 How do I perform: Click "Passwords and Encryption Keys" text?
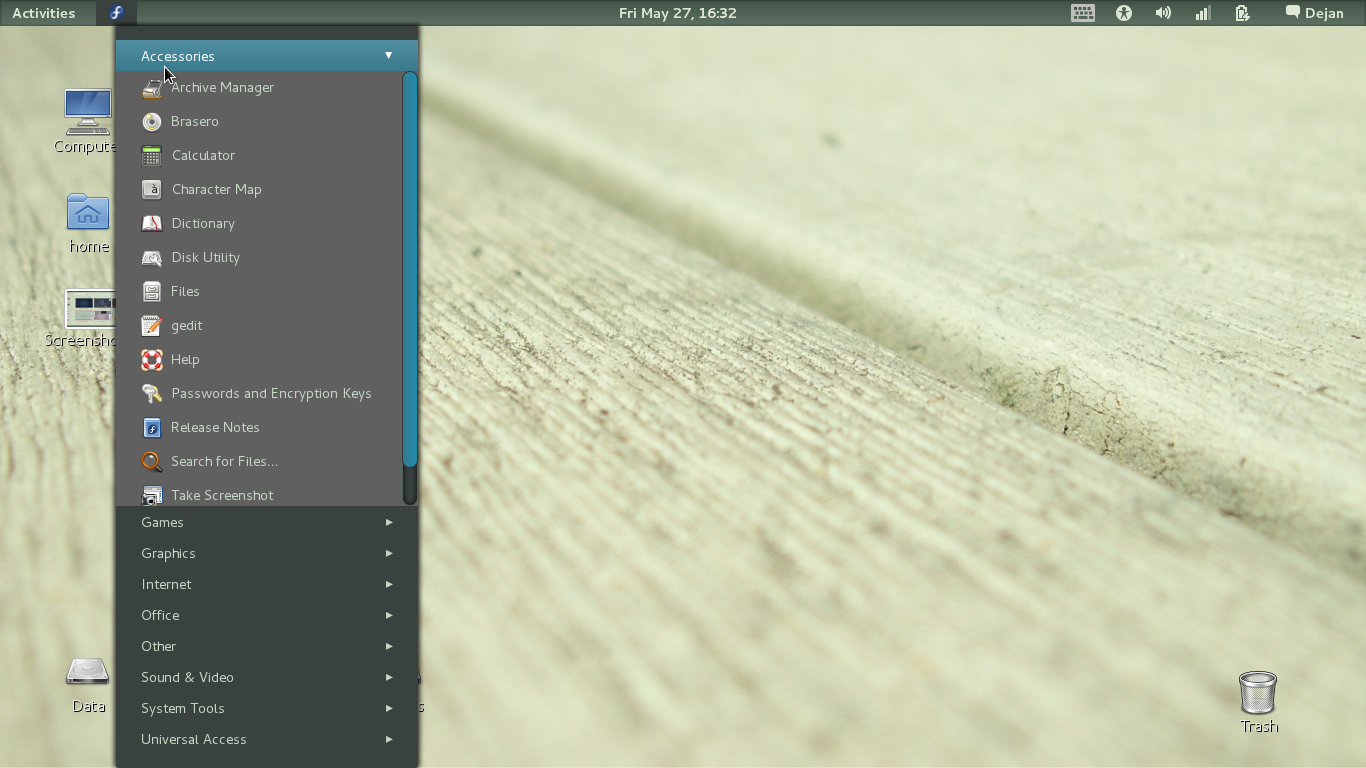271,394
